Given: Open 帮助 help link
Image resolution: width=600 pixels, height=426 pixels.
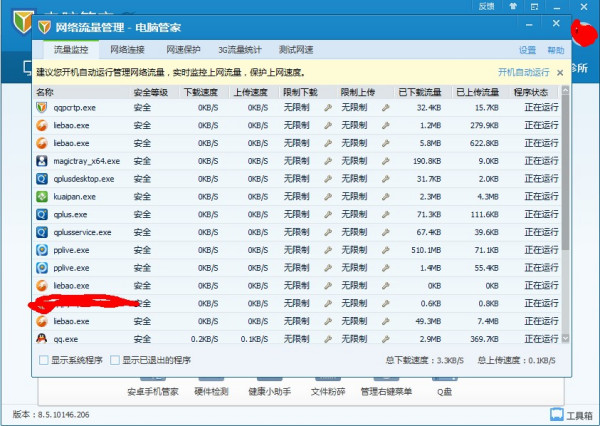Looking at the screenshot, I should point(556,50).
